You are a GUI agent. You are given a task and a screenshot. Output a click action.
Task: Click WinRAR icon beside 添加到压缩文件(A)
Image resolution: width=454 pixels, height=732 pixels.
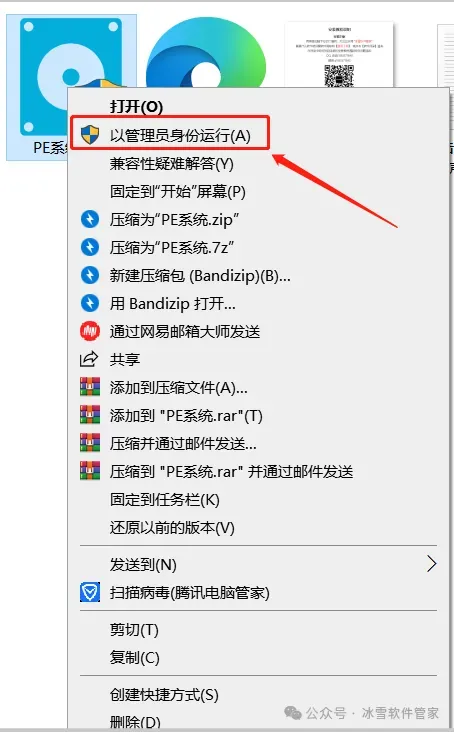[90, 387]
